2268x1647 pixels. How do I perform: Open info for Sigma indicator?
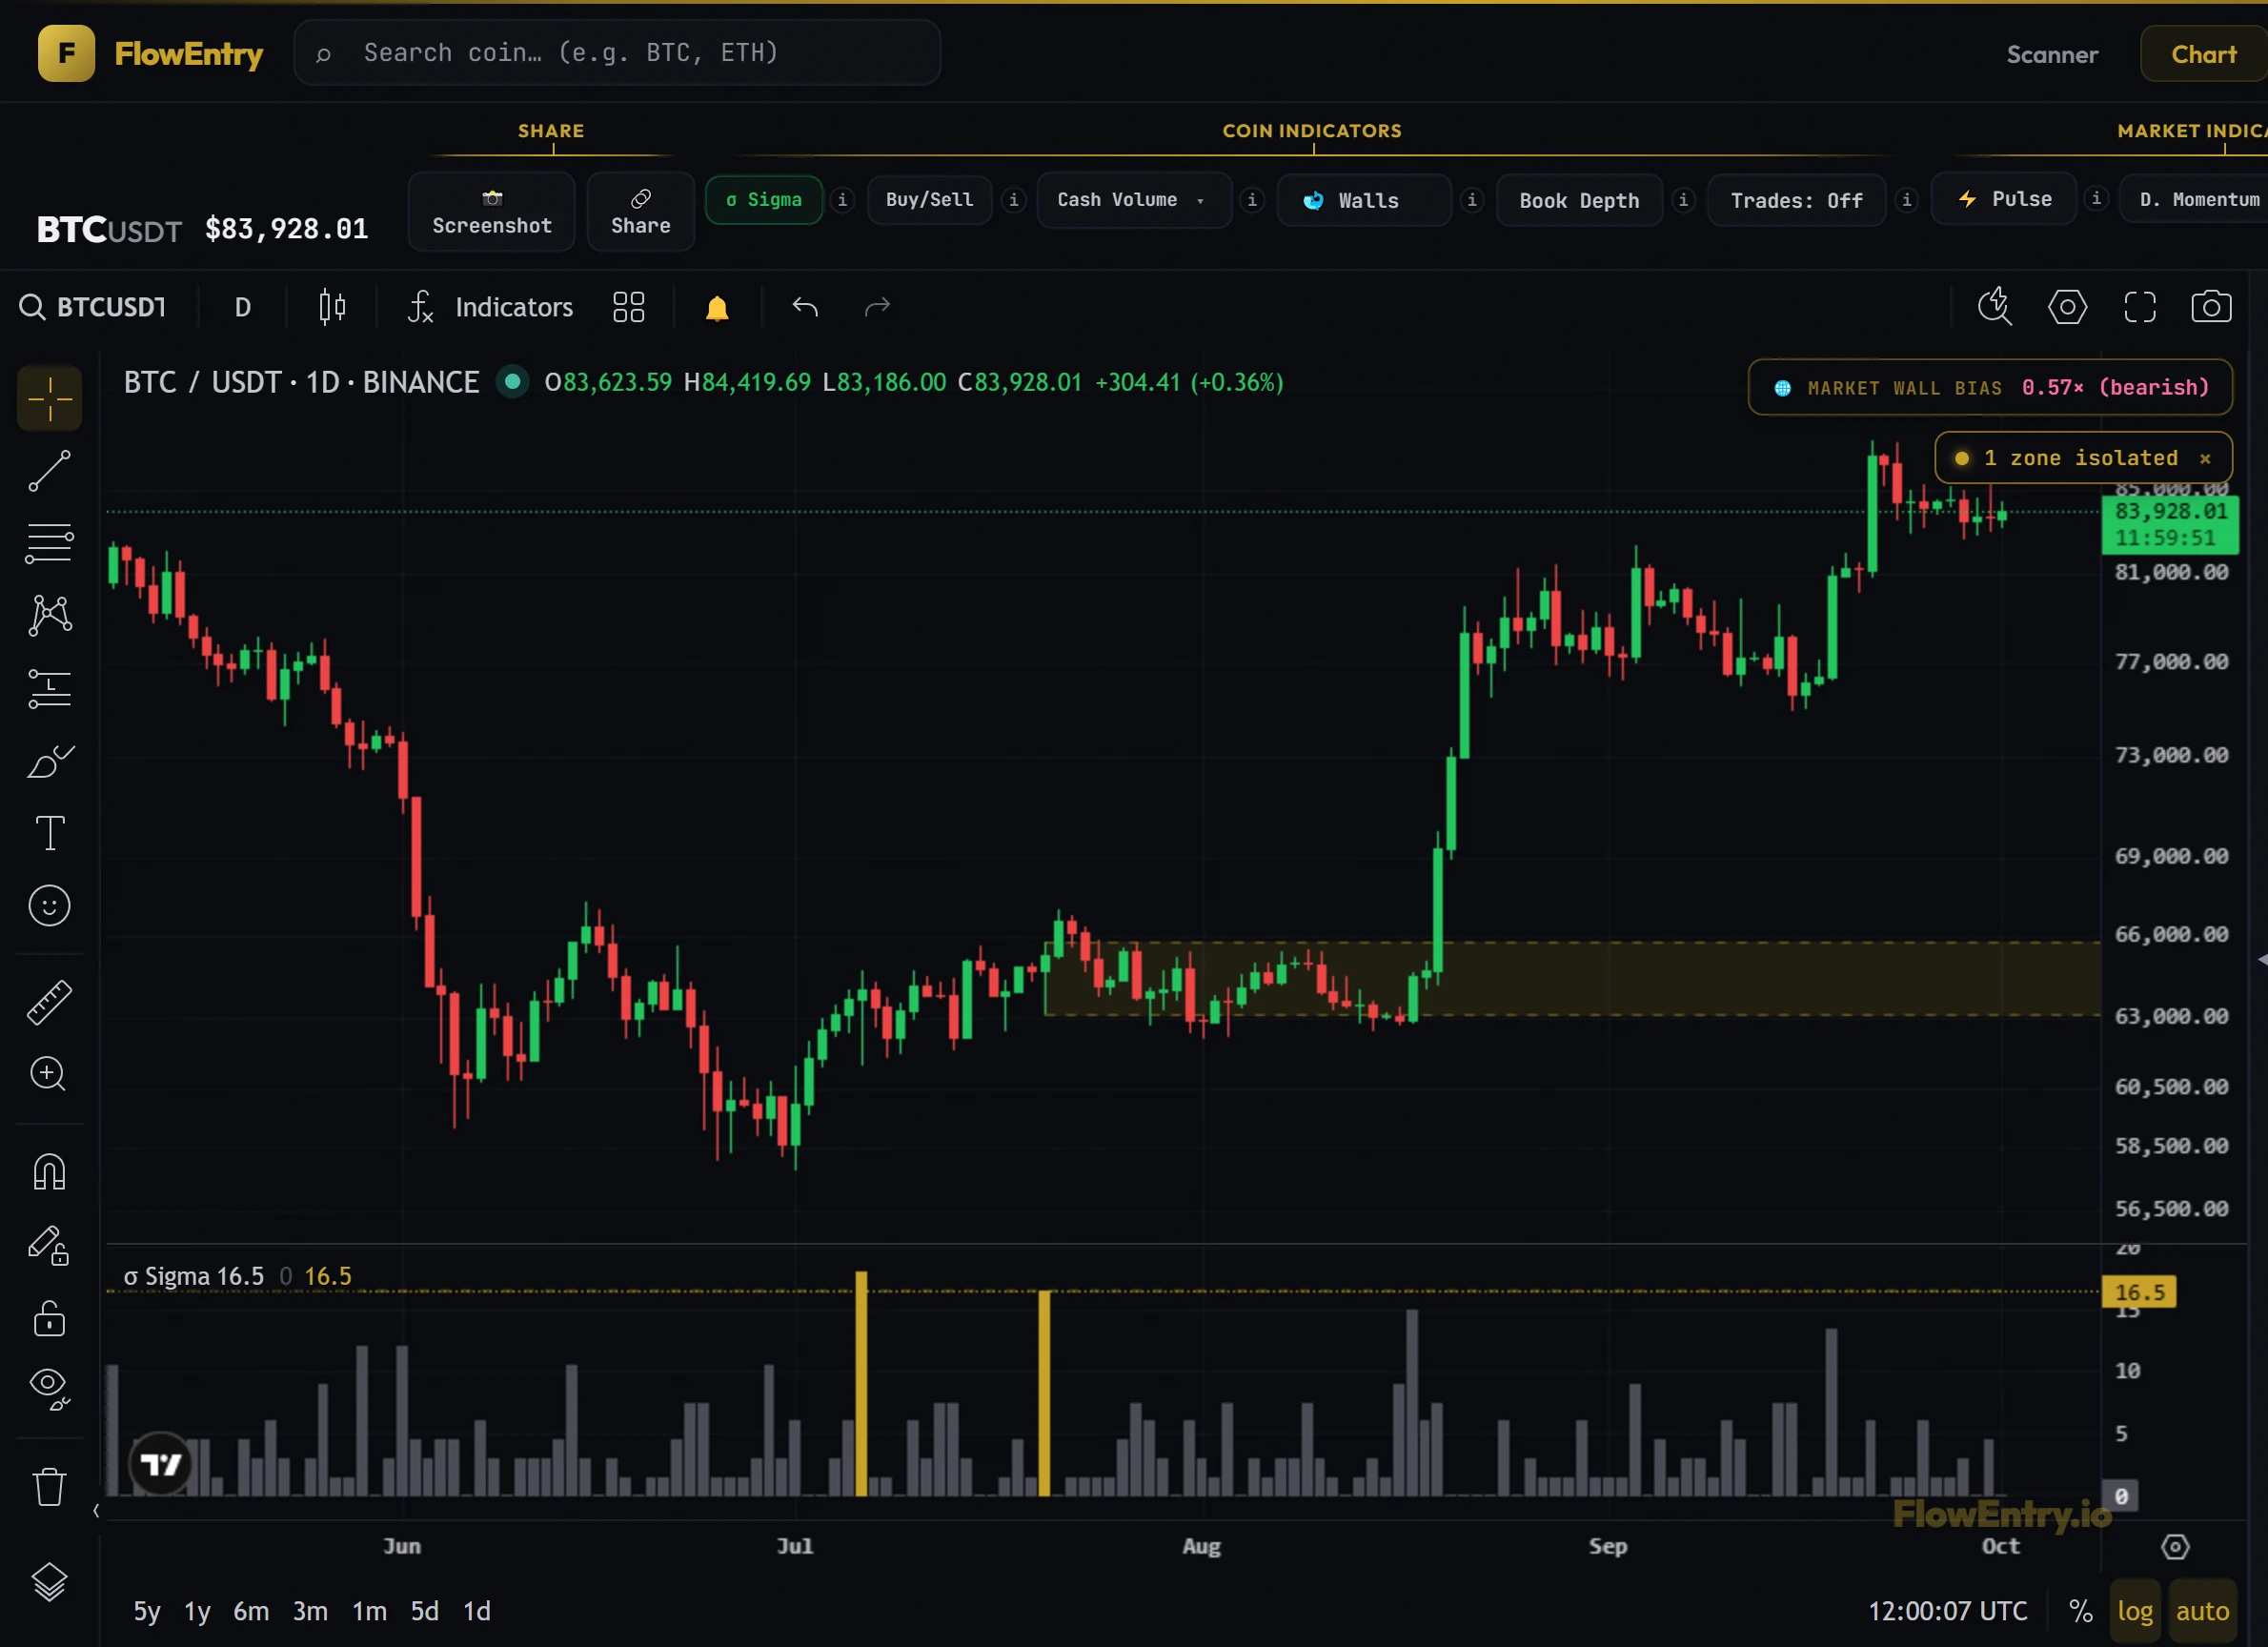click(x=842, y=200)
